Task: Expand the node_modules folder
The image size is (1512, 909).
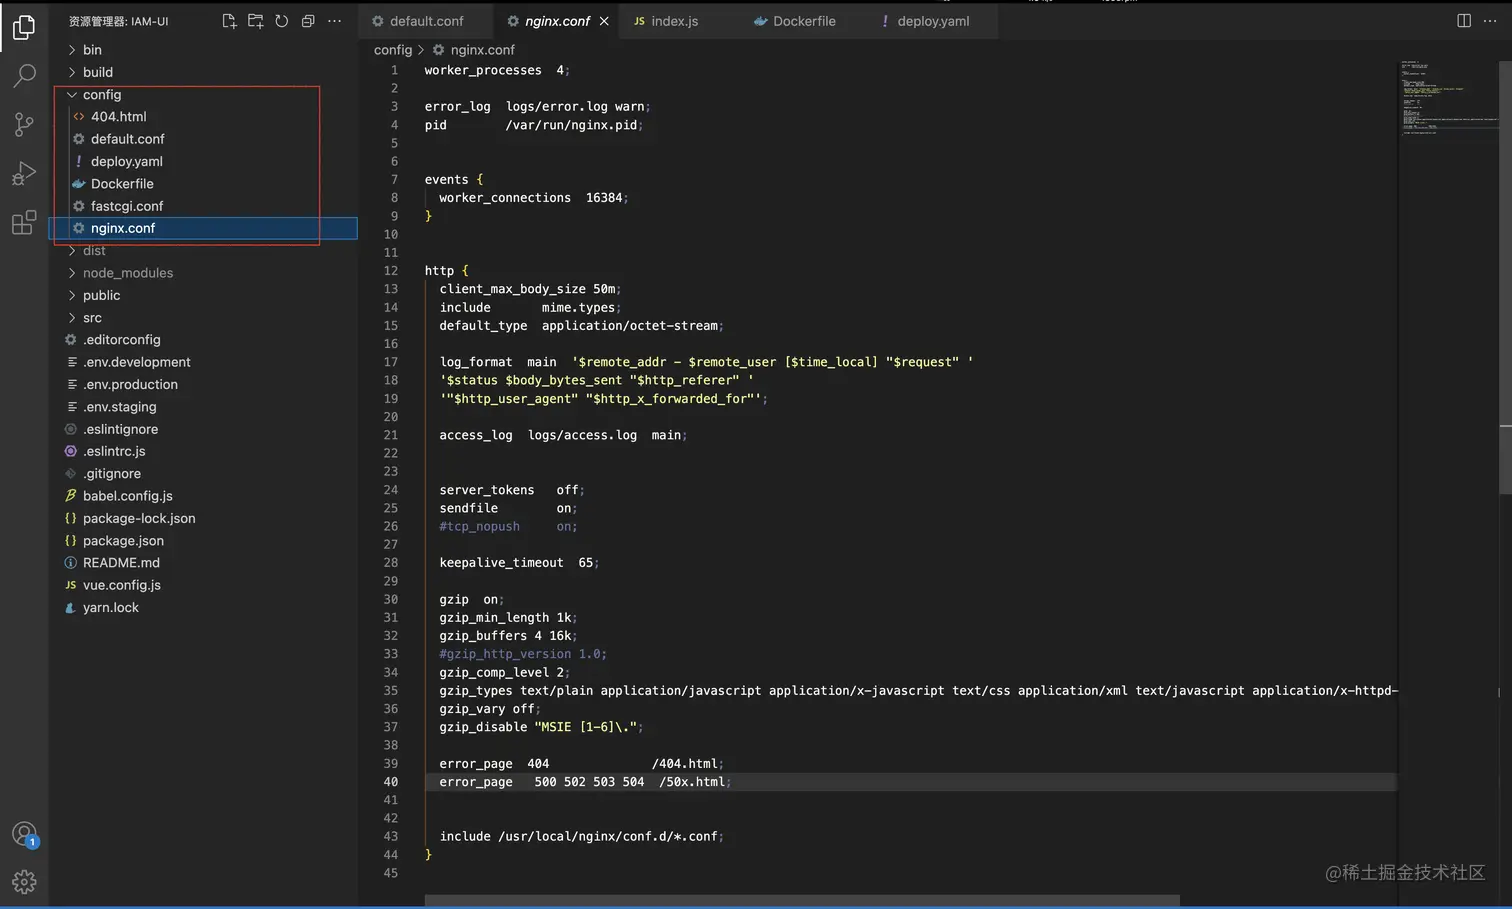Action: point(203,273)
